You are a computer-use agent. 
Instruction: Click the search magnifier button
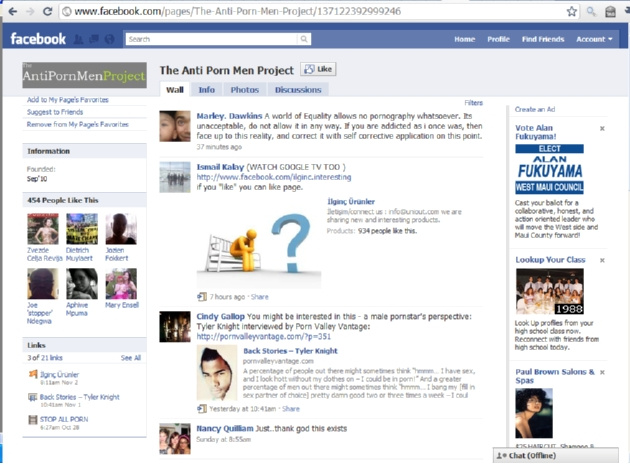pos(304,39)
